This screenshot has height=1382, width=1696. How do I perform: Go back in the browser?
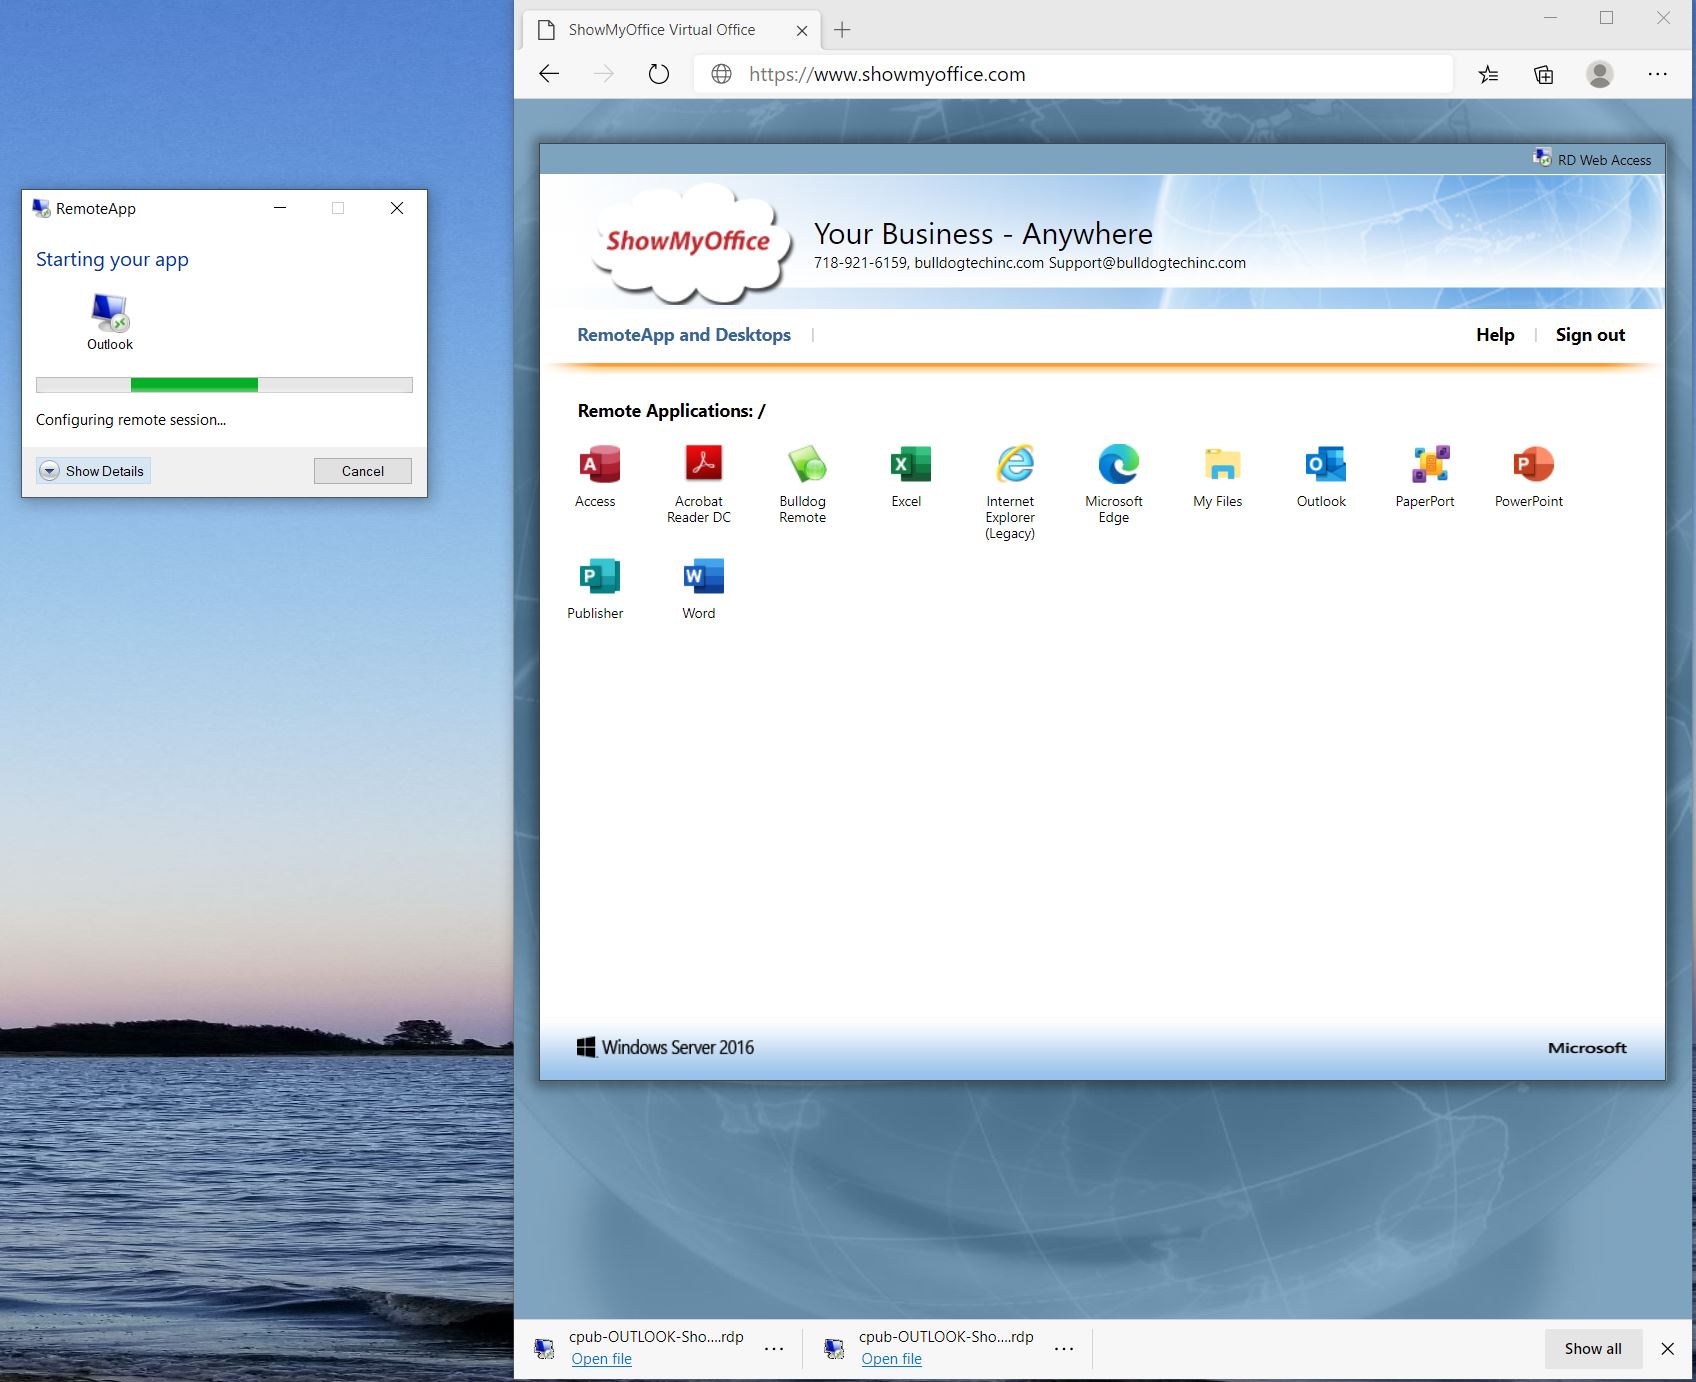pos(549,74)
